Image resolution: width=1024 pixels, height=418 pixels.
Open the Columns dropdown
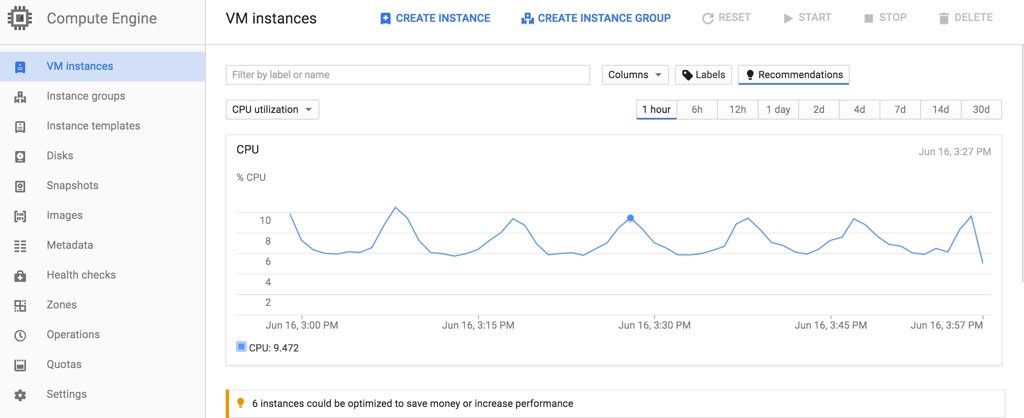pyautogui.click(x=635, y=74)
